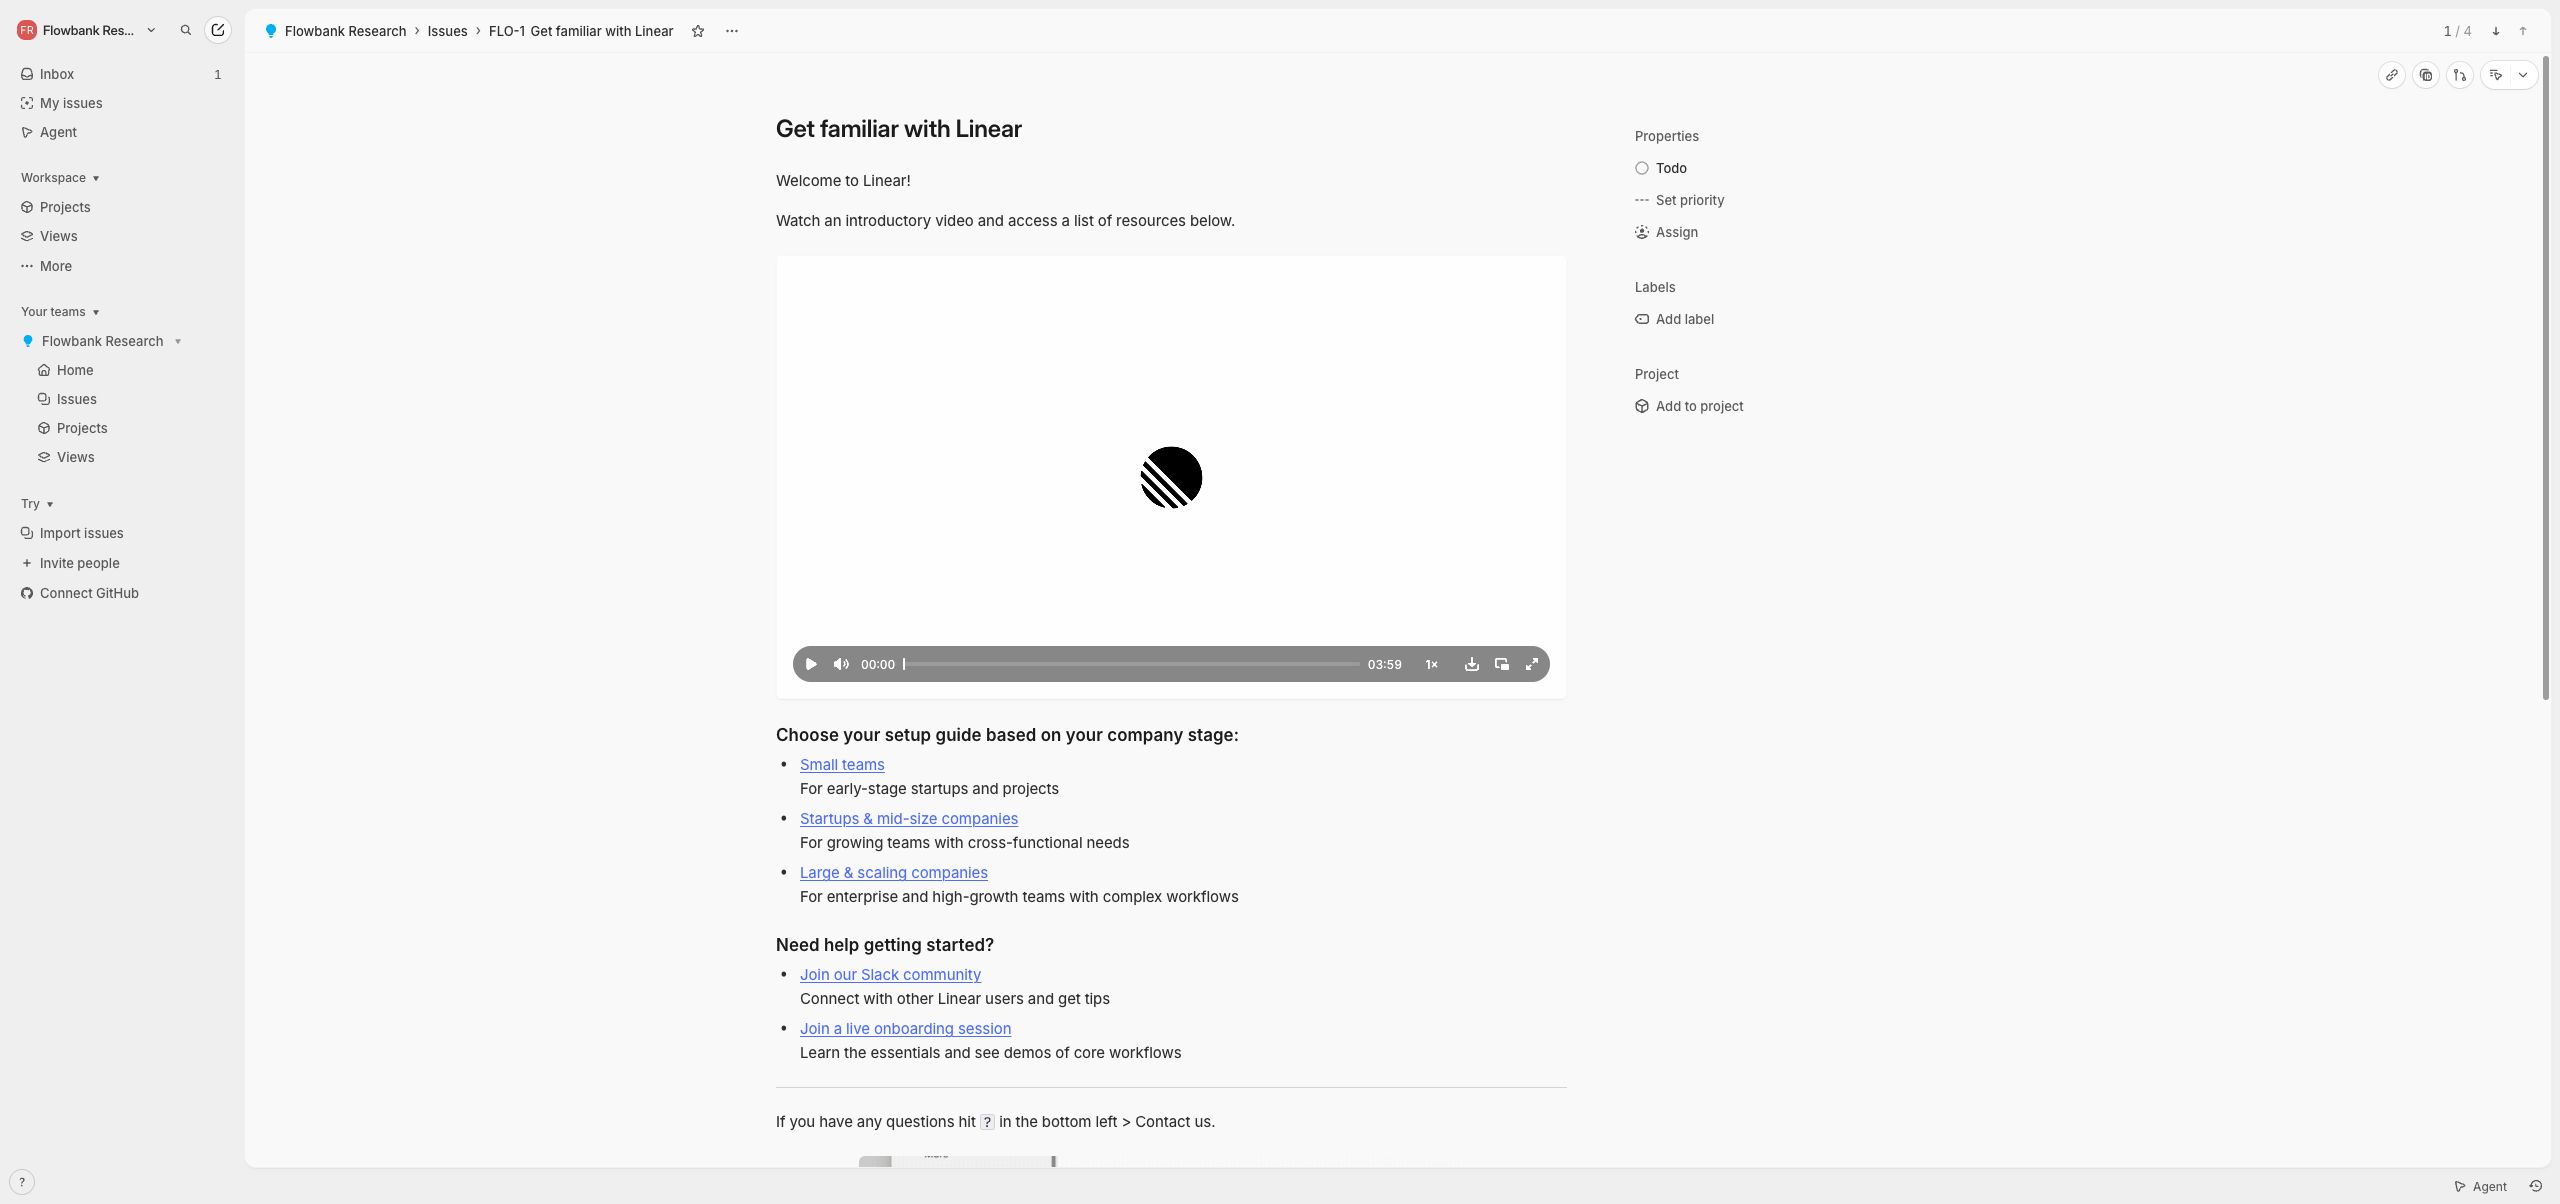This screenshot has height=1204, width=2560.
Task: Collapse the Flowbank Research team tree
Action: point(178,341)
